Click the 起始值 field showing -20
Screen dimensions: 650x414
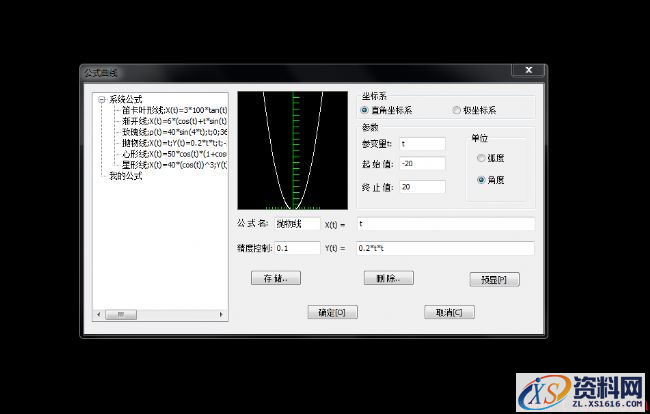pos(422,164)
